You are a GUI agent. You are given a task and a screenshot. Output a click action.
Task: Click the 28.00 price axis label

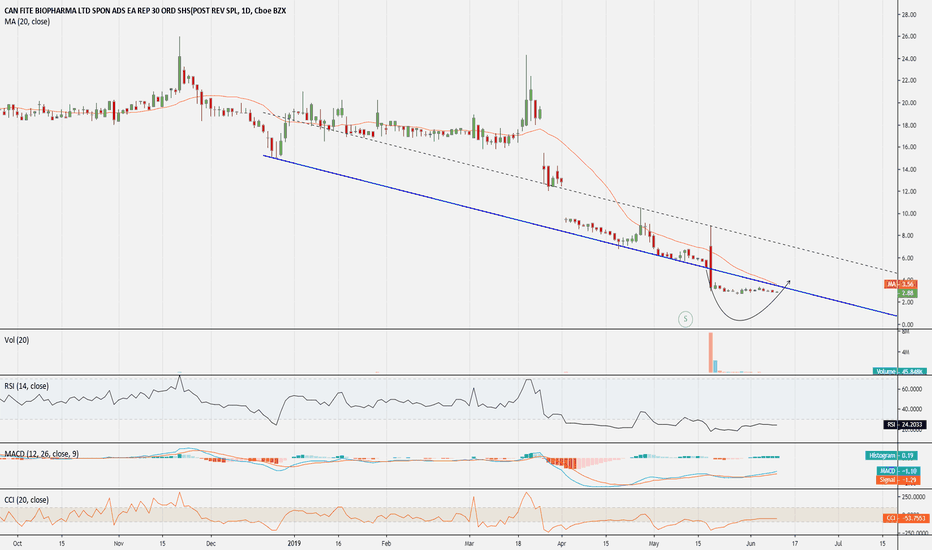click(909, 14)
